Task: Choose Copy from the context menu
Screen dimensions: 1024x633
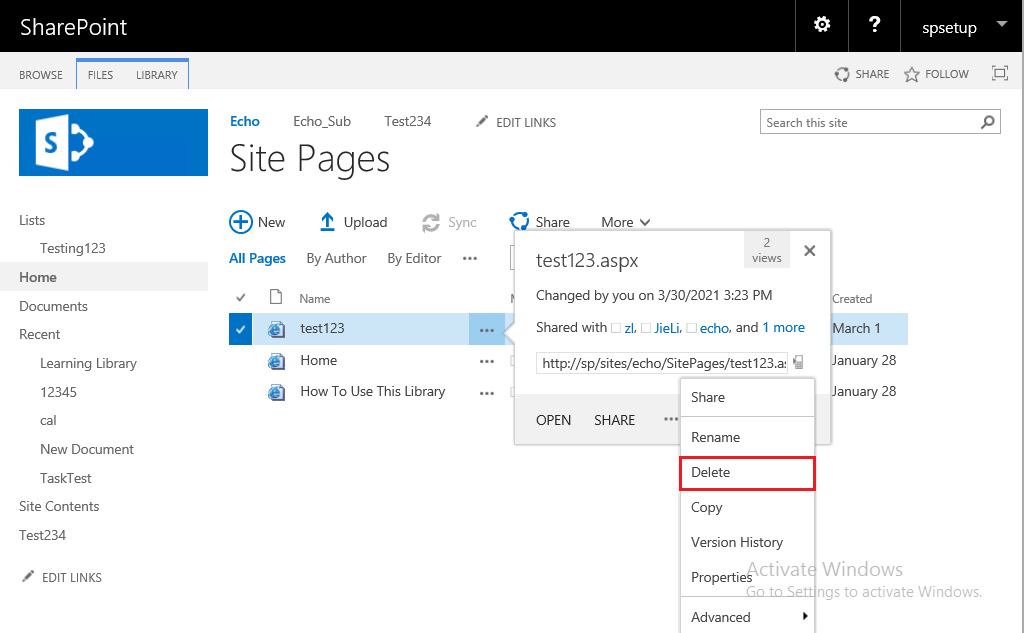Action: point(747,508)
